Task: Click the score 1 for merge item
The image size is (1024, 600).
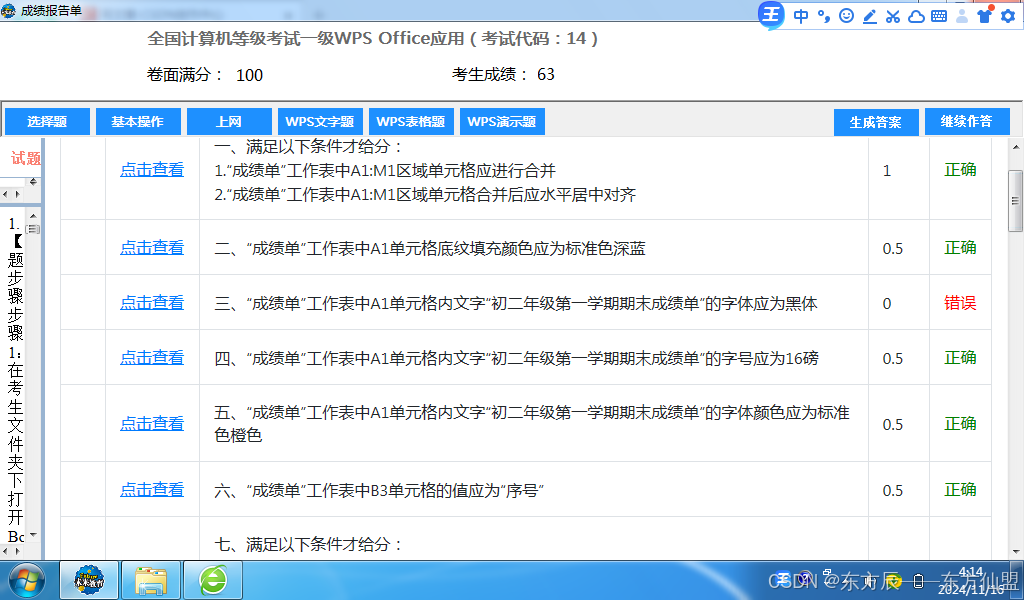Action: pos(887,171)
